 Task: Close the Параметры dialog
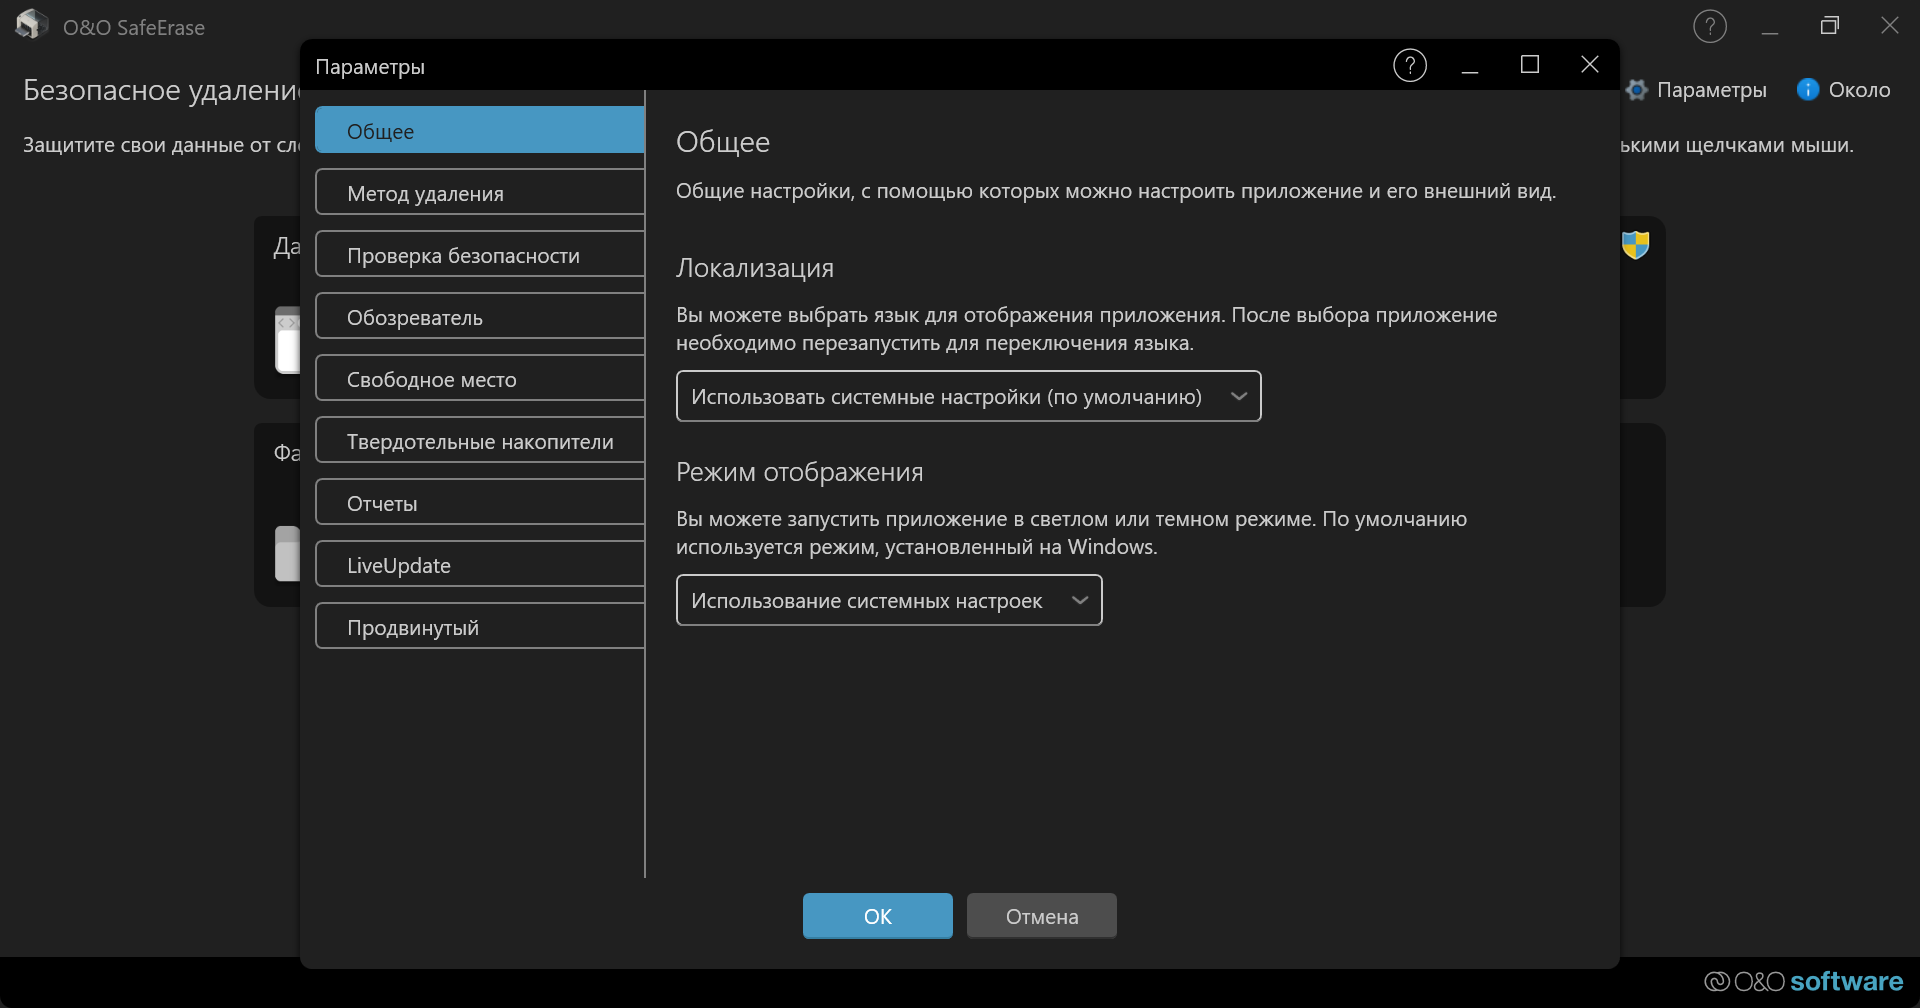1589,66
